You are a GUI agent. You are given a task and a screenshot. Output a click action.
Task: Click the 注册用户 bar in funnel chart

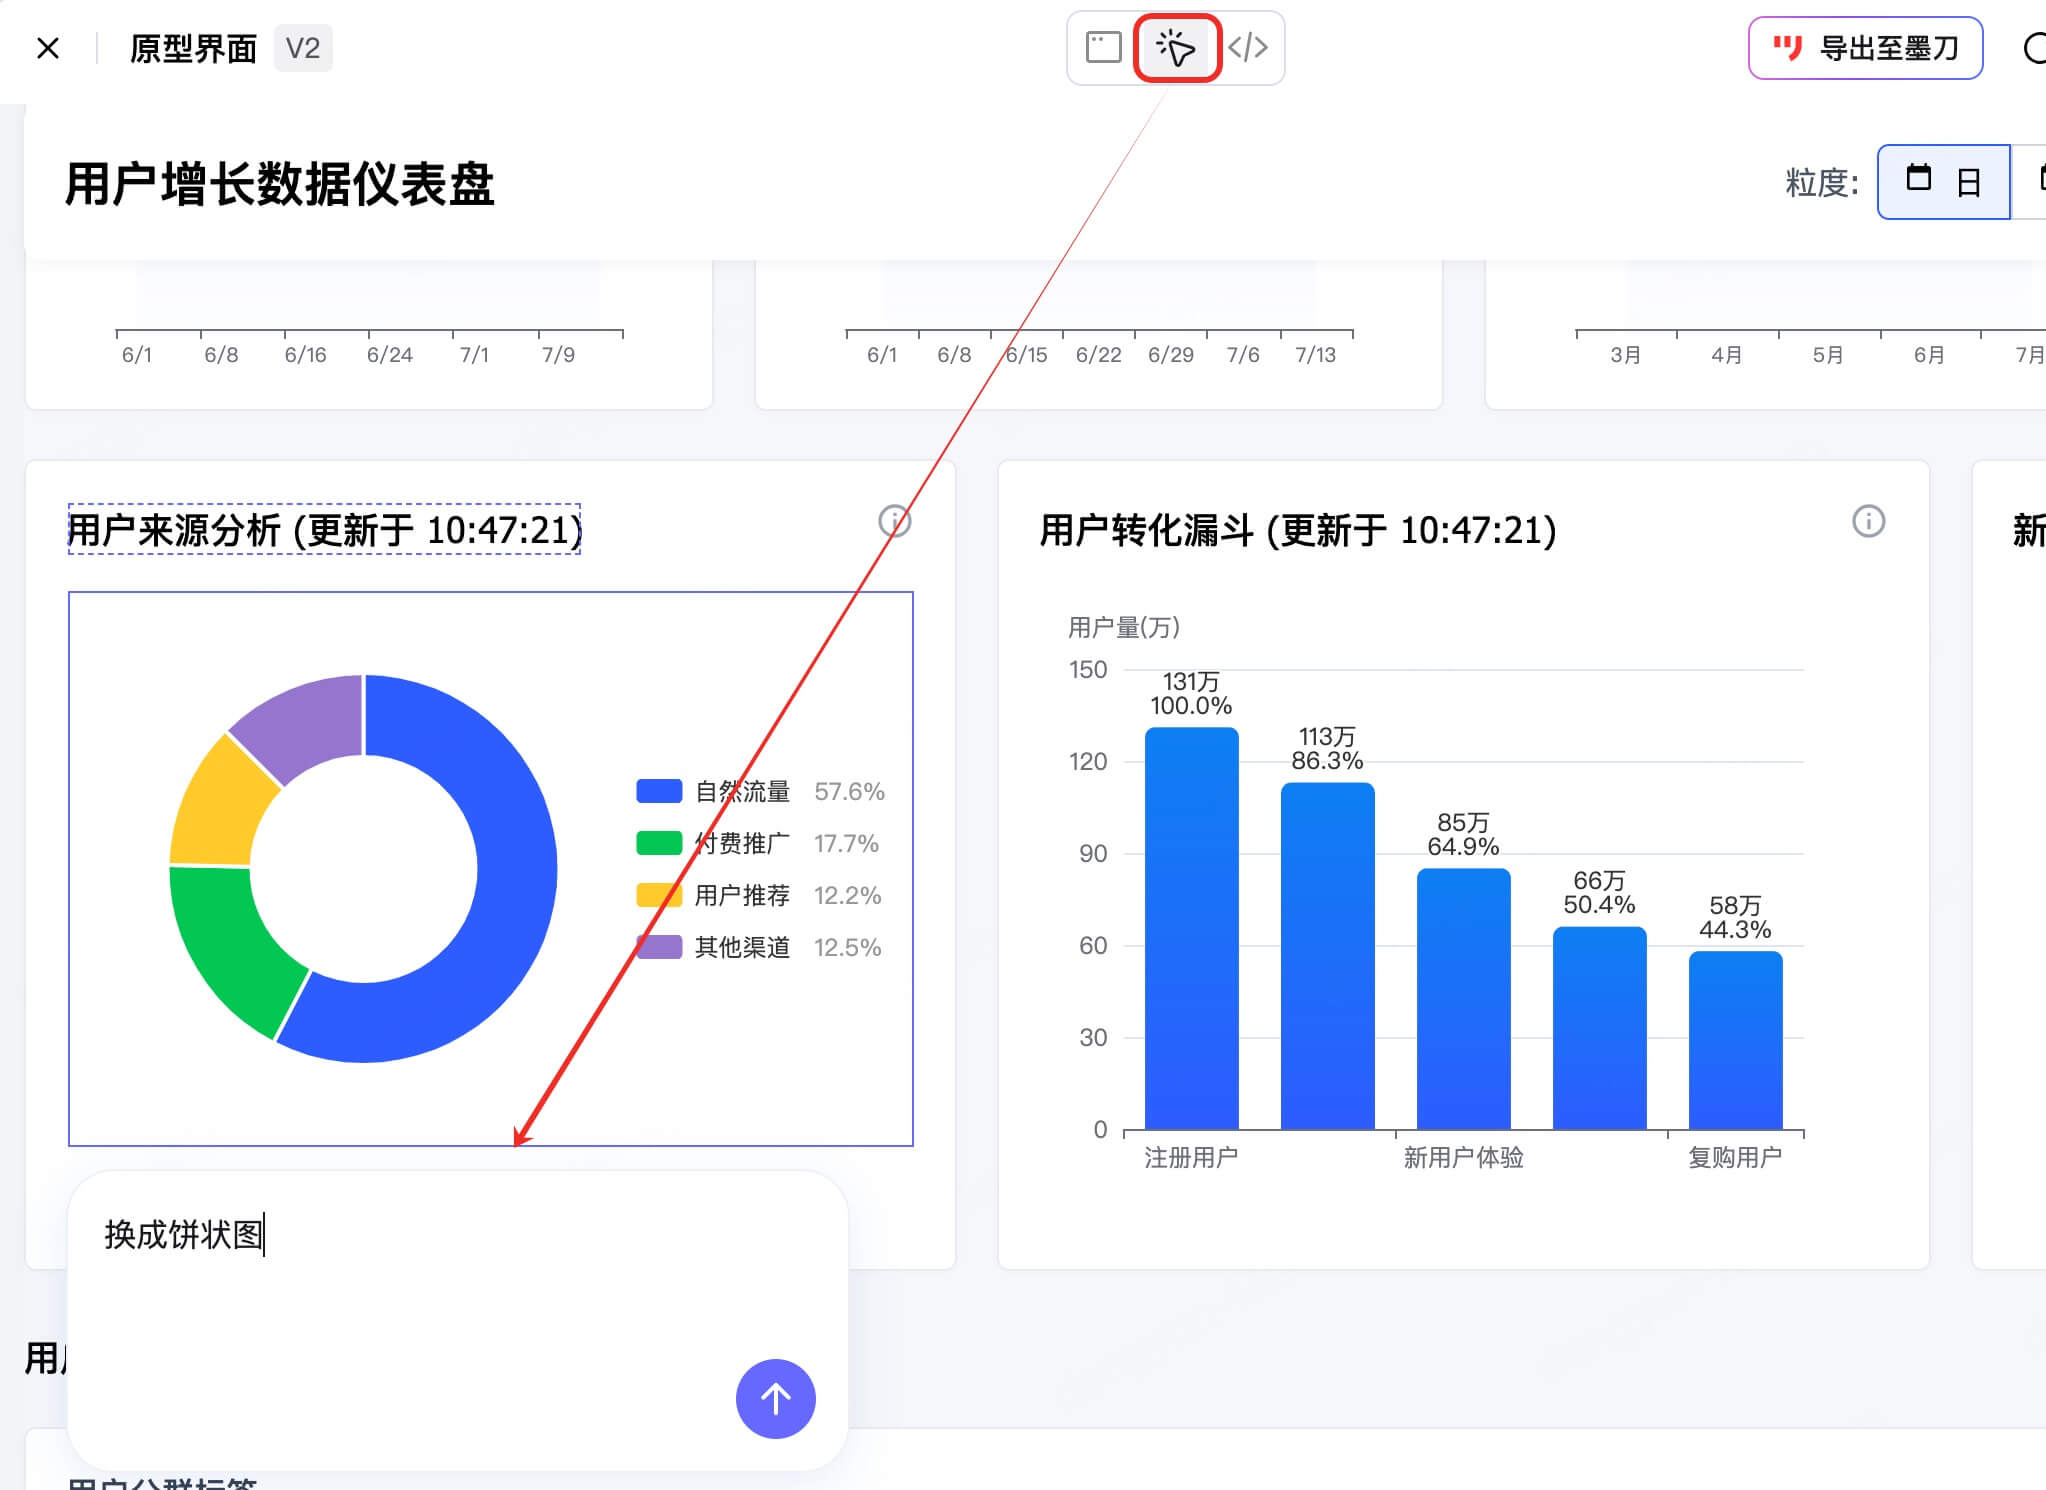pos(1191,930)
